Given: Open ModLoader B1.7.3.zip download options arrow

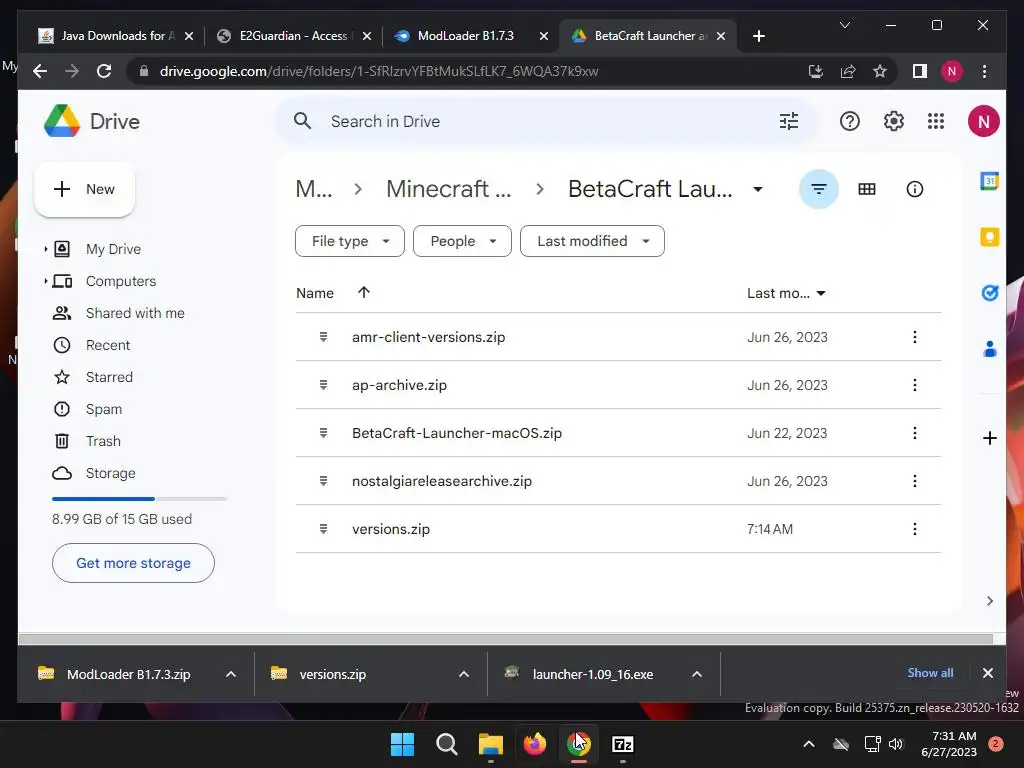Looking at the screenshot, I should coord(231,674).
